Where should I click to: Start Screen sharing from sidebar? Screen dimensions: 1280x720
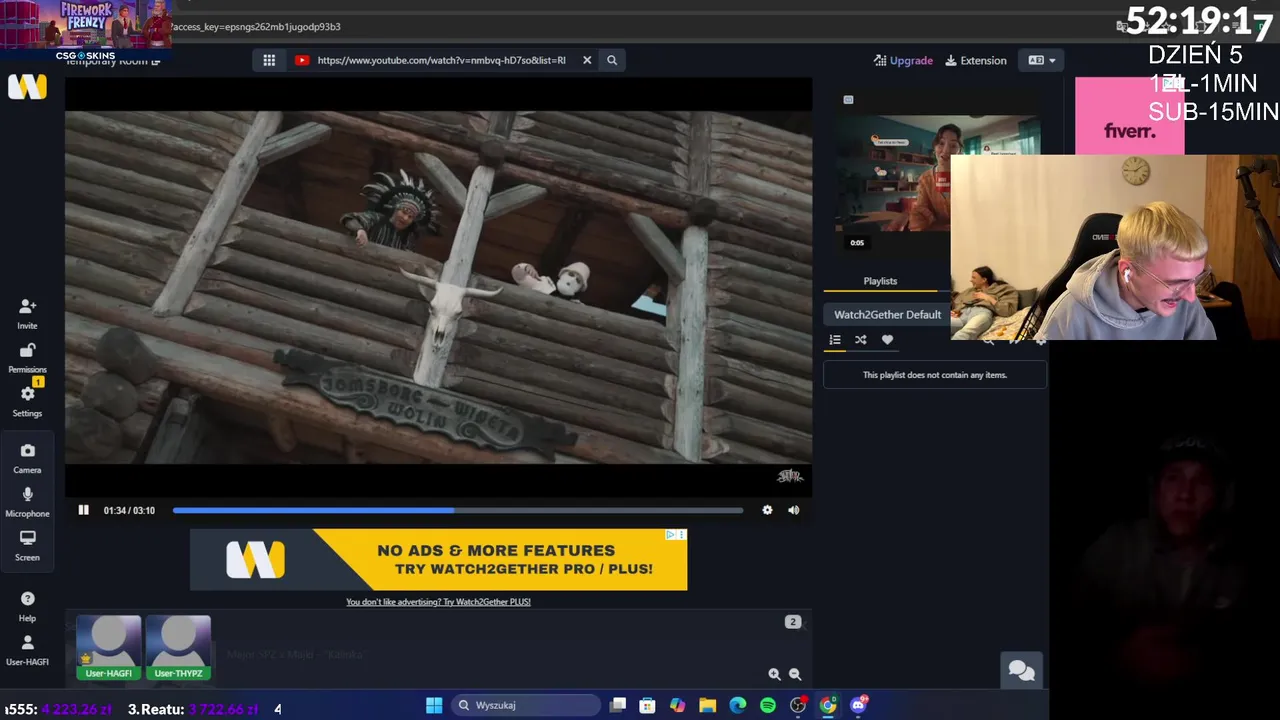[27, 545]
